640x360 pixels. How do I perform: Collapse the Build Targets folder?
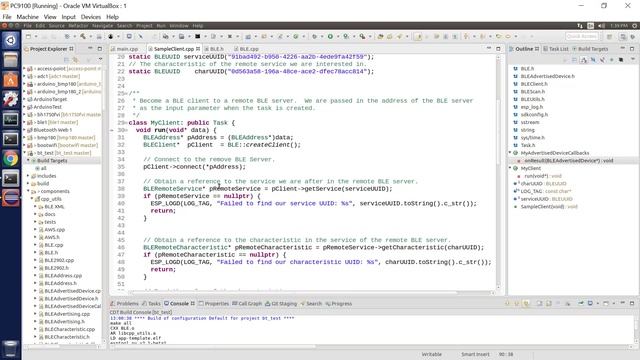28,160
